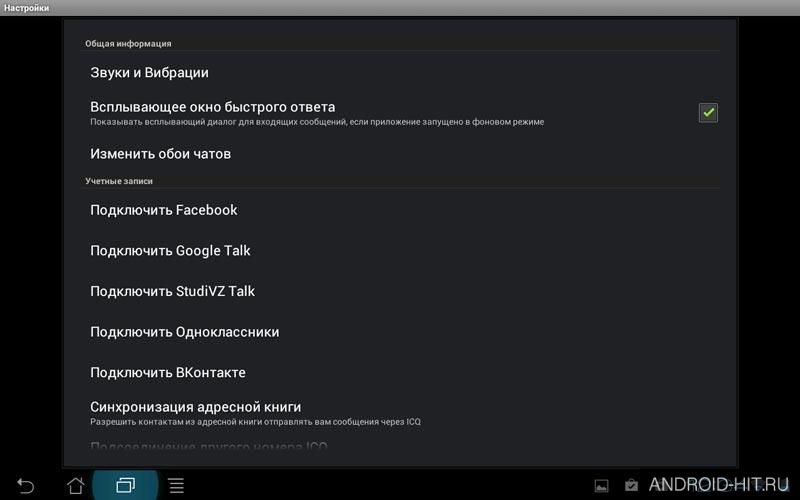Toggle the Всплывающее окно быстрого ответа checkbox
The image size is (800, 500).
coord(708,112)
